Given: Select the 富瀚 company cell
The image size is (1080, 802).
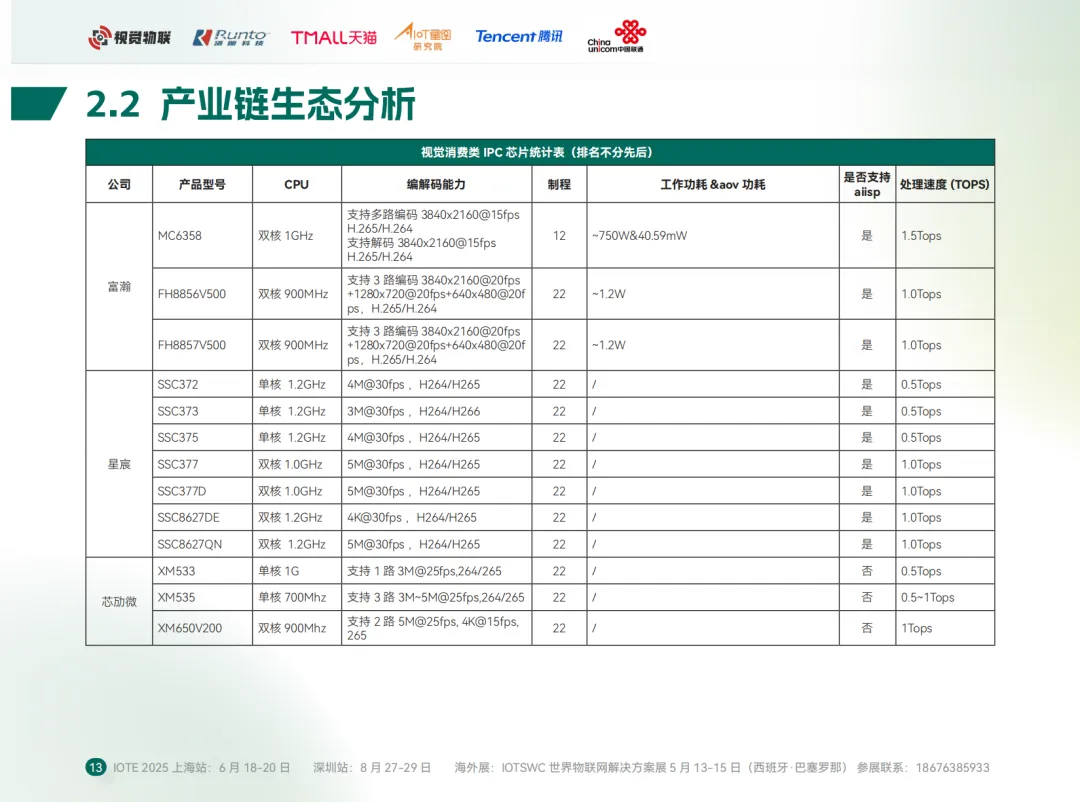Looking at the screenshot, I should (x=119, y=287).
